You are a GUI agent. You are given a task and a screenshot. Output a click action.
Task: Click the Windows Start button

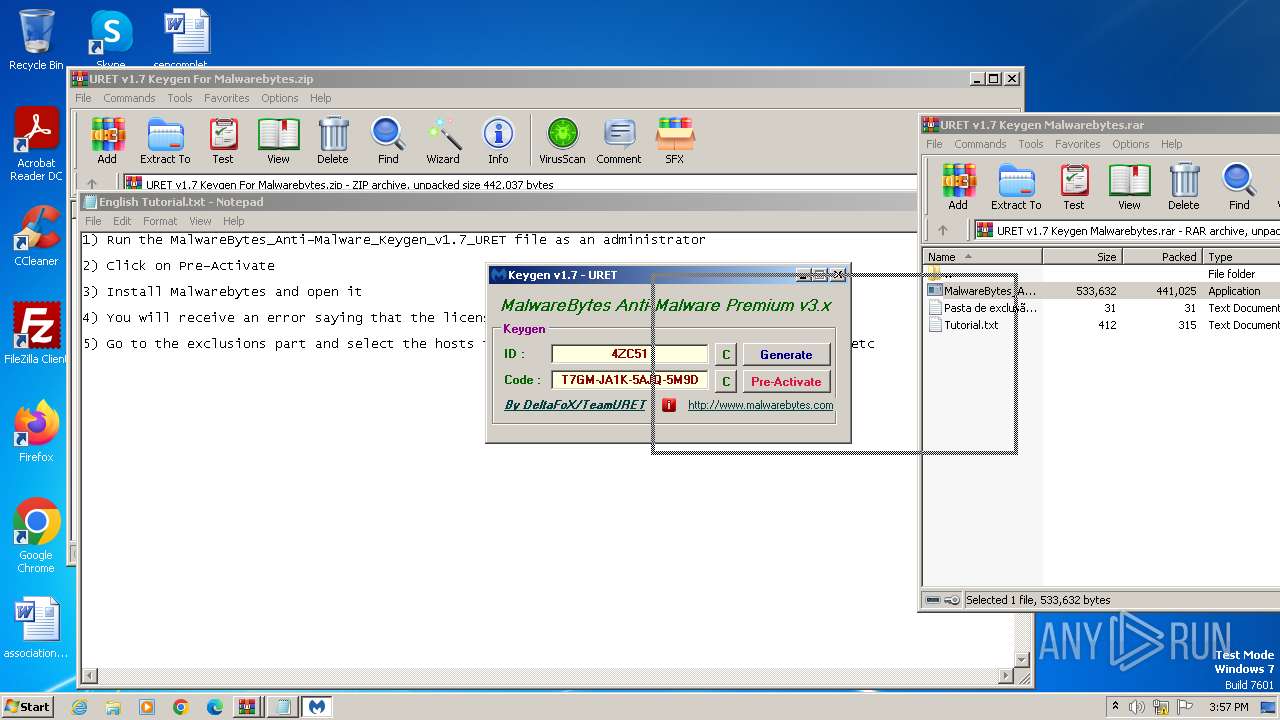click(x=27, y=706)
